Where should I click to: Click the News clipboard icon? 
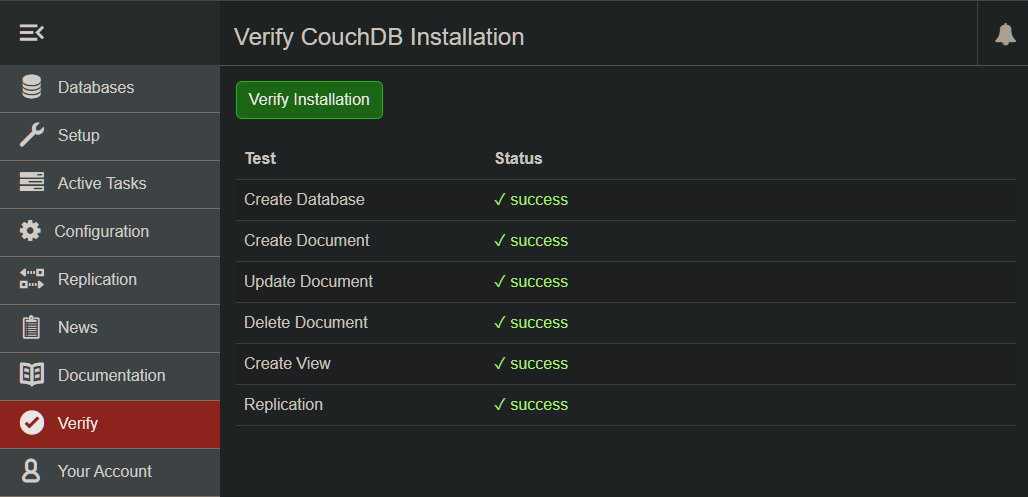pyautogui.click(x=32, y=327)
